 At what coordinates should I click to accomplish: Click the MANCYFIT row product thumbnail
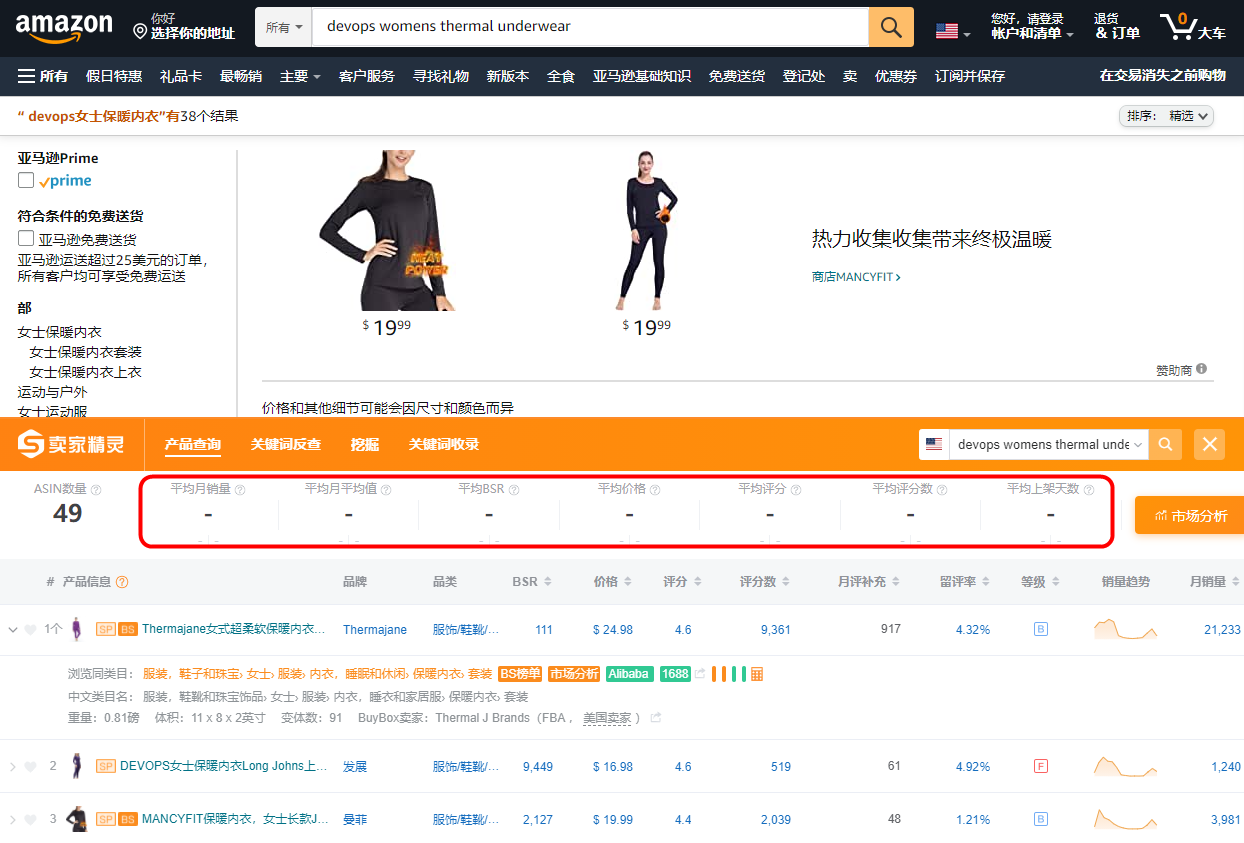click(x=76, y=820)
